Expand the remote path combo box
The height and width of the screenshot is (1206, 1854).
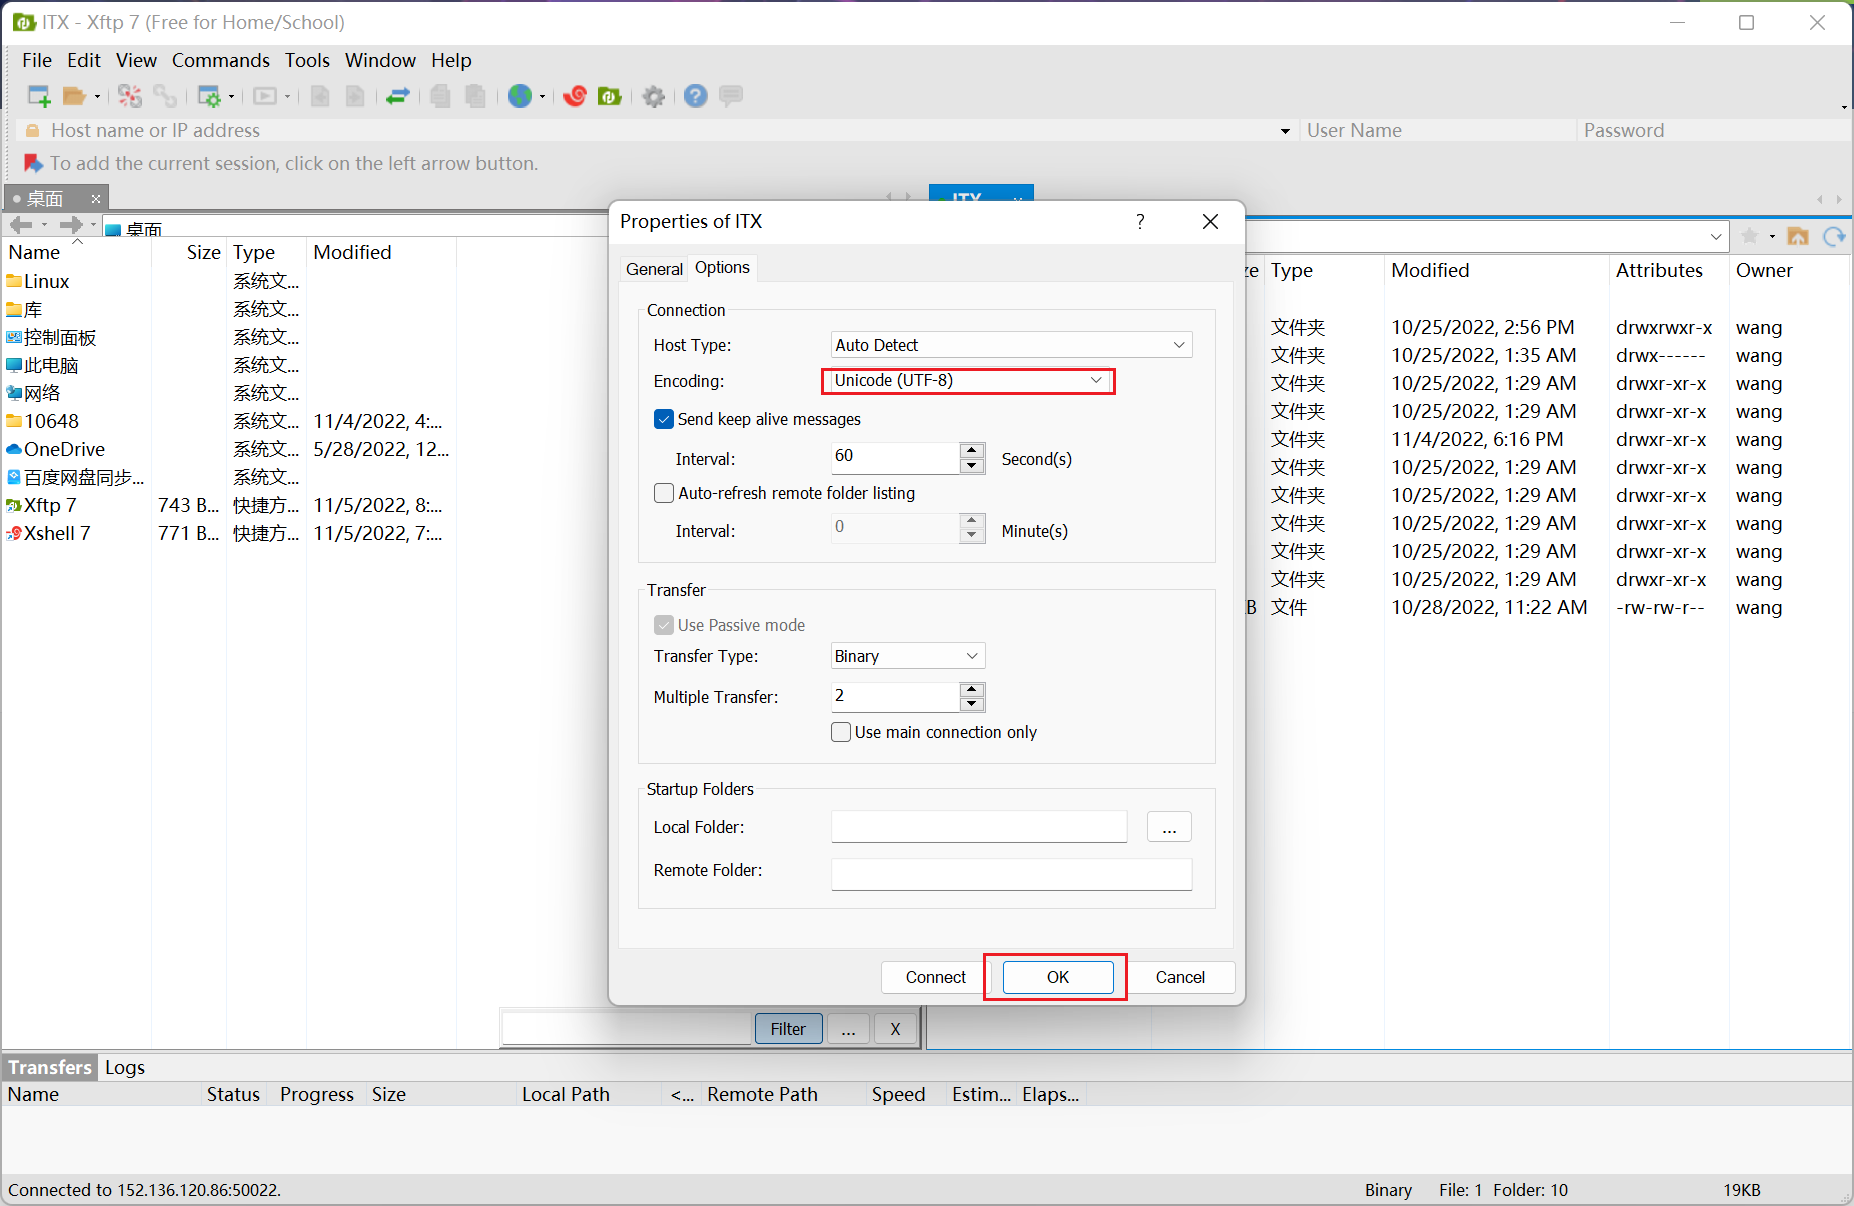click(x=1716, y=236)
